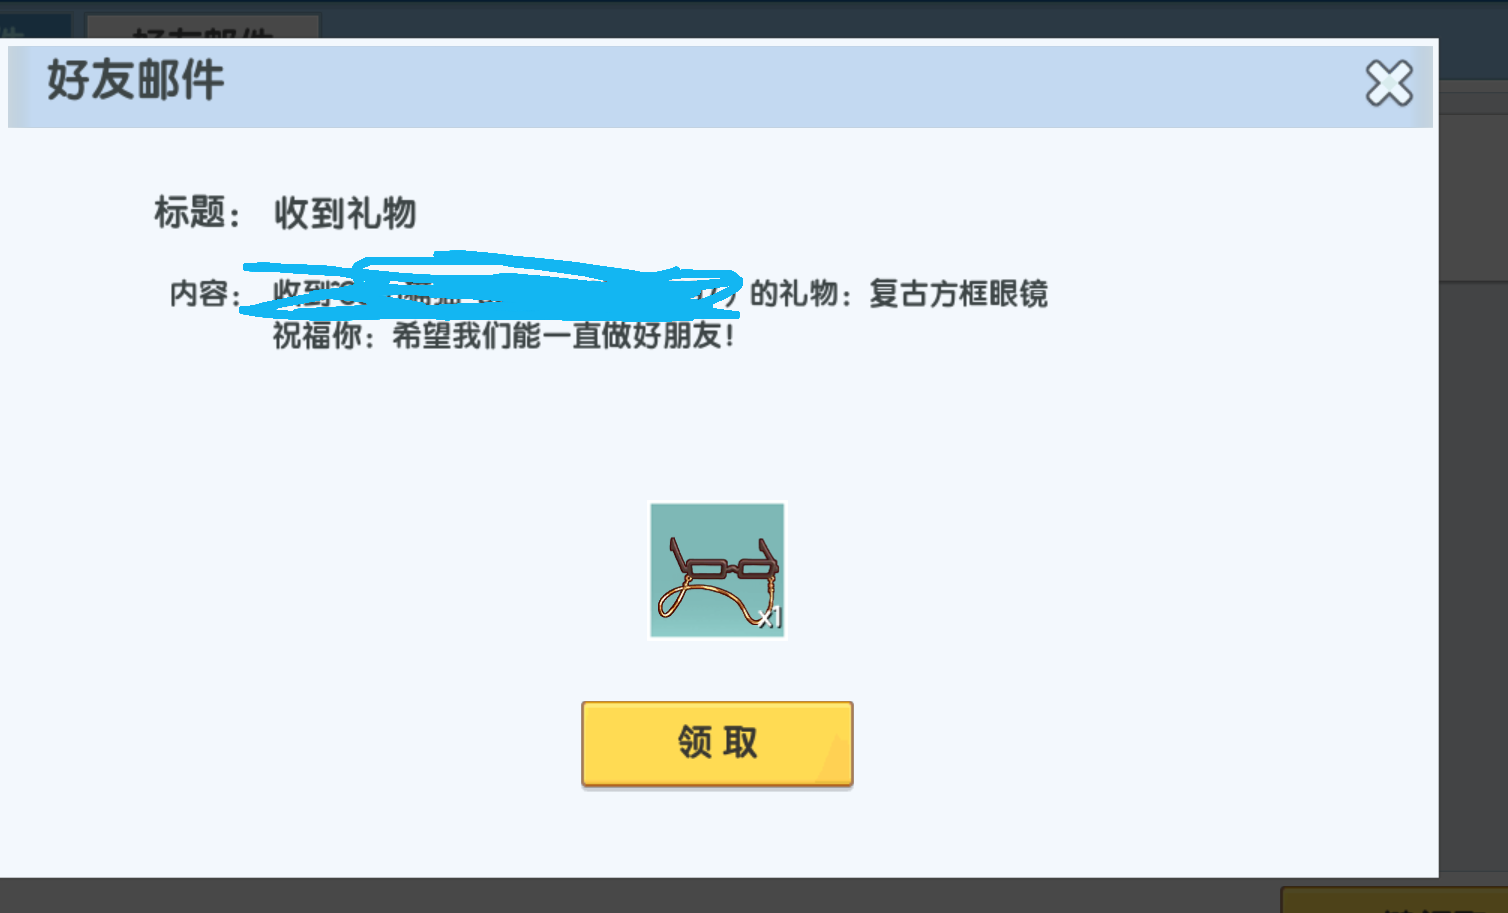The image size is (1508, 913).
Task: Click the blessing message 希望我们能一直做好朋友
Action: [x=563, y=336]
